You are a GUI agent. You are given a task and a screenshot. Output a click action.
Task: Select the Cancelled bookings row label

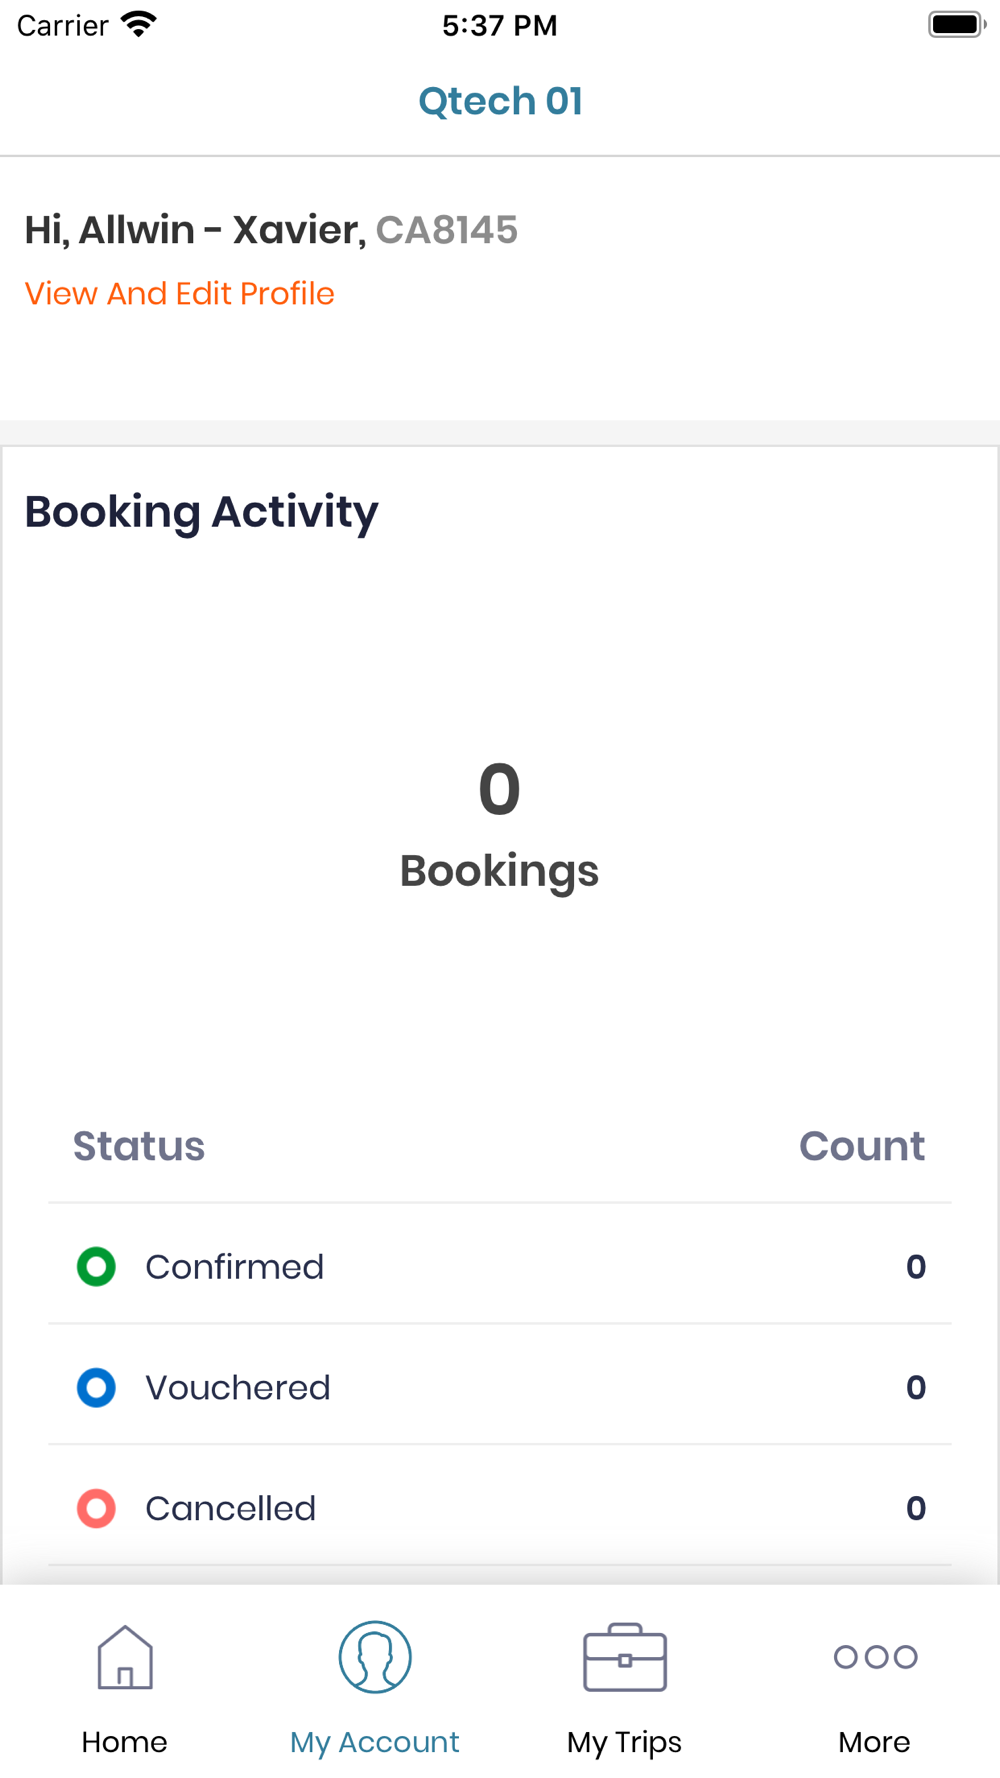(x=231, y=1508)
